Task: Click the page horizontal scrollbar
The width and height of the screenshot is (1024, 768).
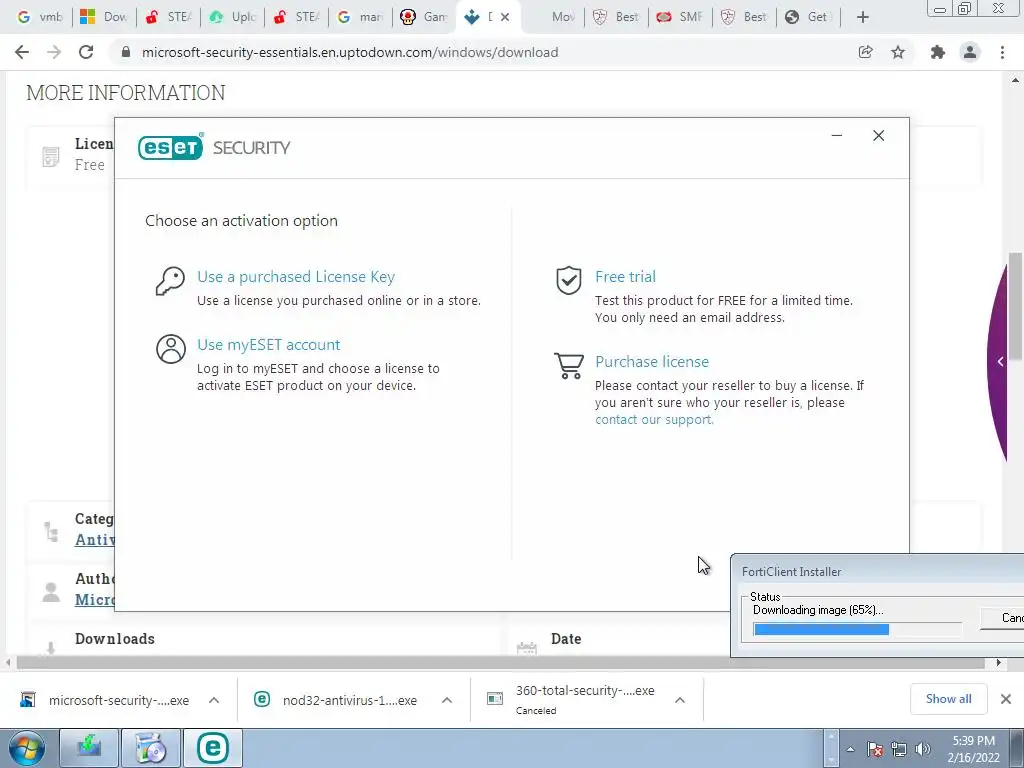Action: (x=502, y=663)
